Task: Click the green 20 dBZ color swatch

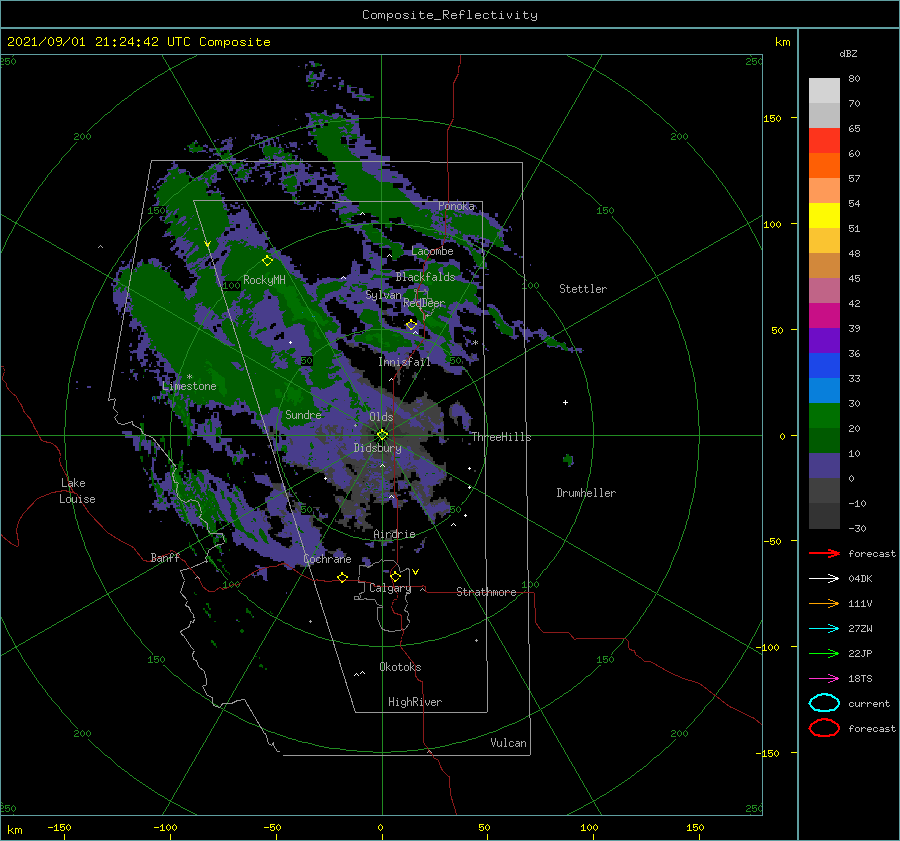Action: (824, 415)
